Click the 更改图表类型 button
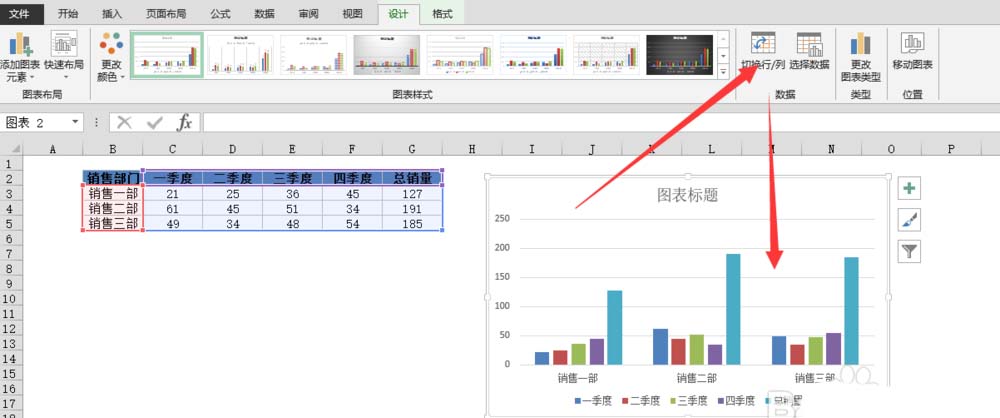The width and height of the screenshot is (1000, 418). pos(860,57)
